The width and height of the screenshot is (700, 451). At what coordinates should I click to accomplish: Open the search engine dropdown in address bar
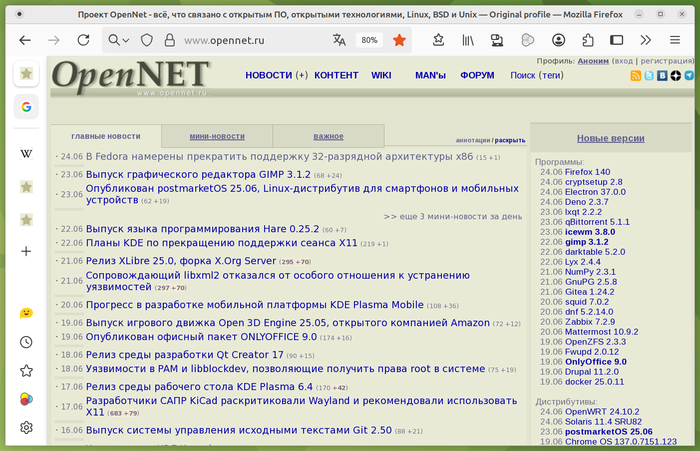[118, 40]
